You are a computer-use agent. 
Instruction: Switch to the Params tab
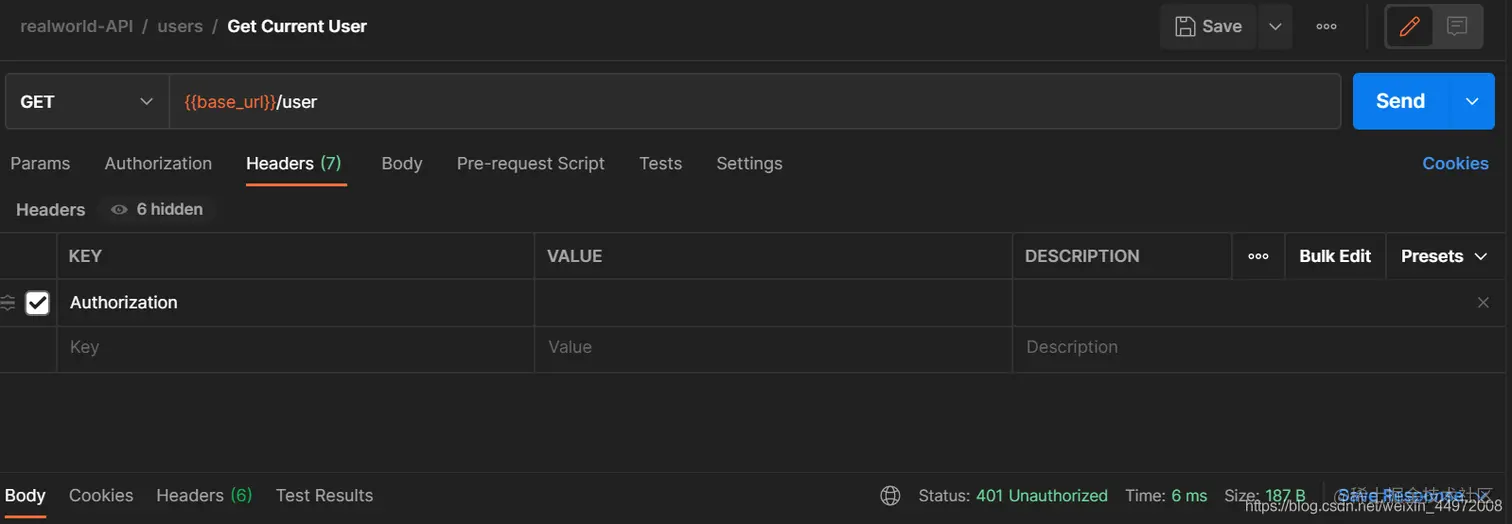click(x=40, y=163)
